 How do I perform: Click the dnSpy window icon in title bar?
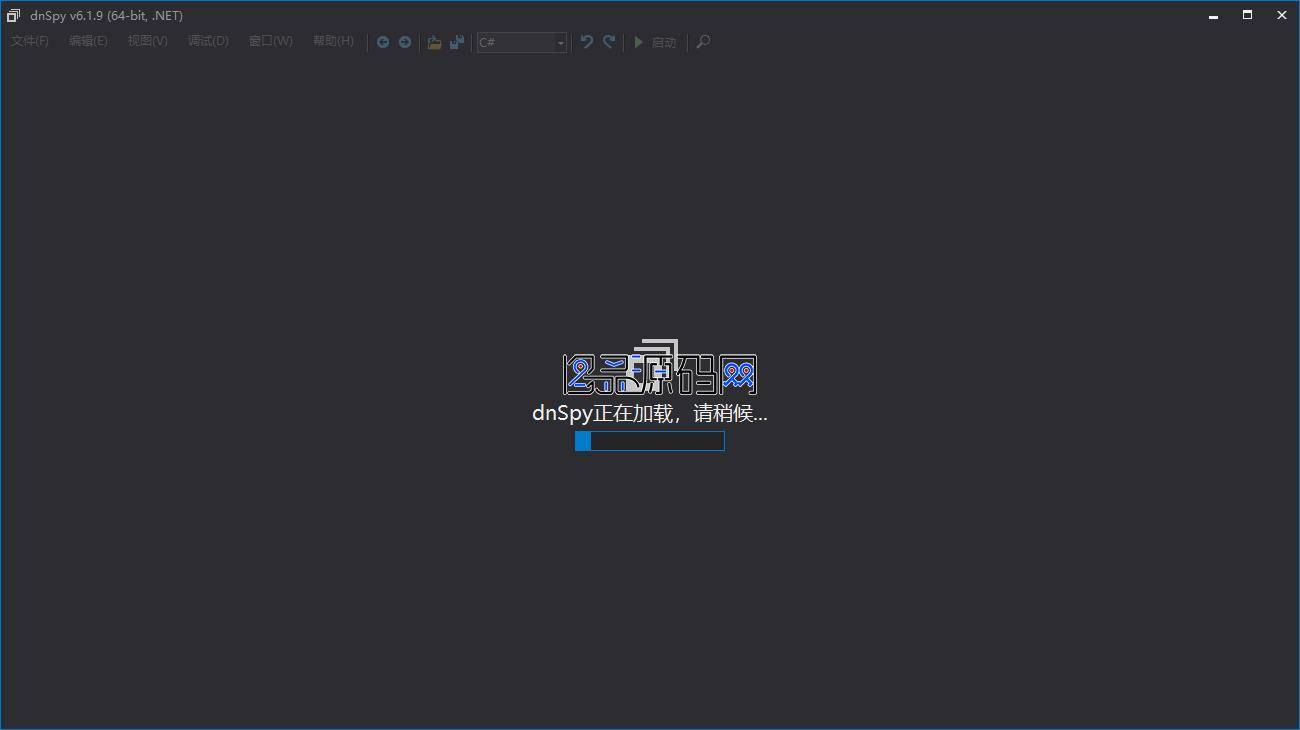pyautogui.click(x=14, y=15)
